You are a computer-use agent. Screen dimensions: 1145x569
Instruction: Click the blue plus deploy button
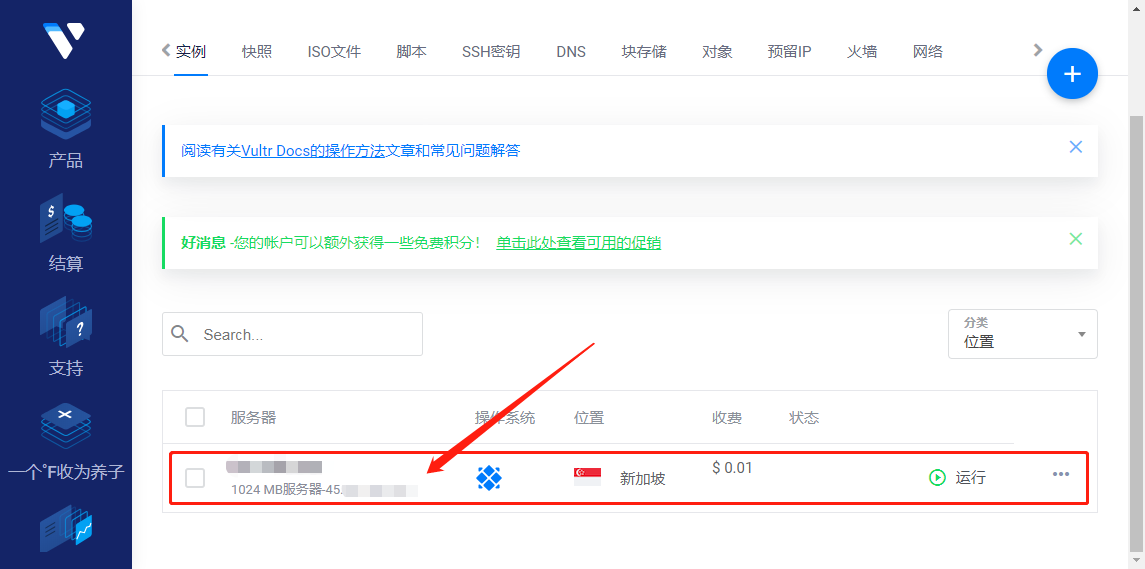[1072, 74]
